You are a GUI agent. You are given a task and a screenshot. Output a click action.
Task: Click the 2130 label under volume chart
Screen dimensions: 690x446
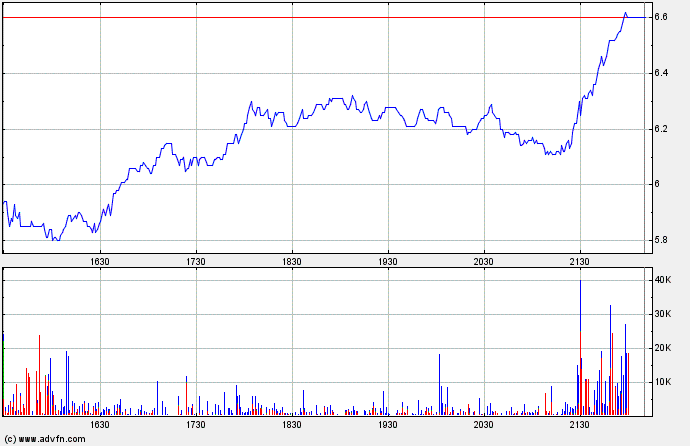coord(580,424)
